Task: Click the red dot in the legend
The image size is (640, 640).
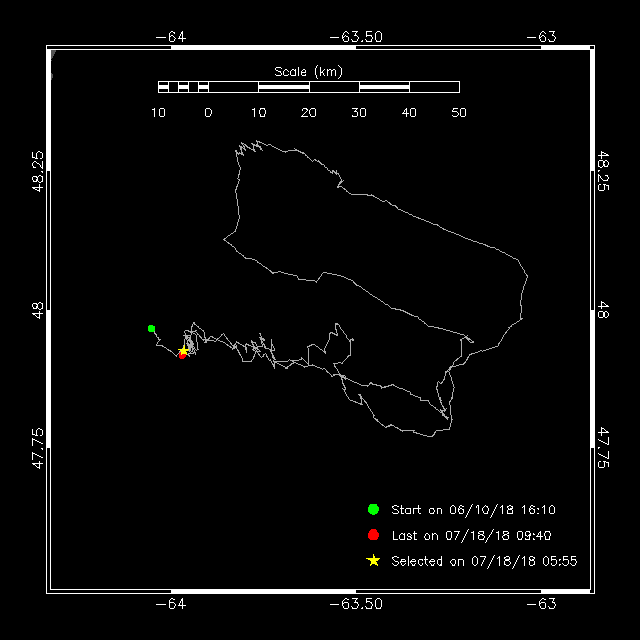Action: [x=373, y=535]
